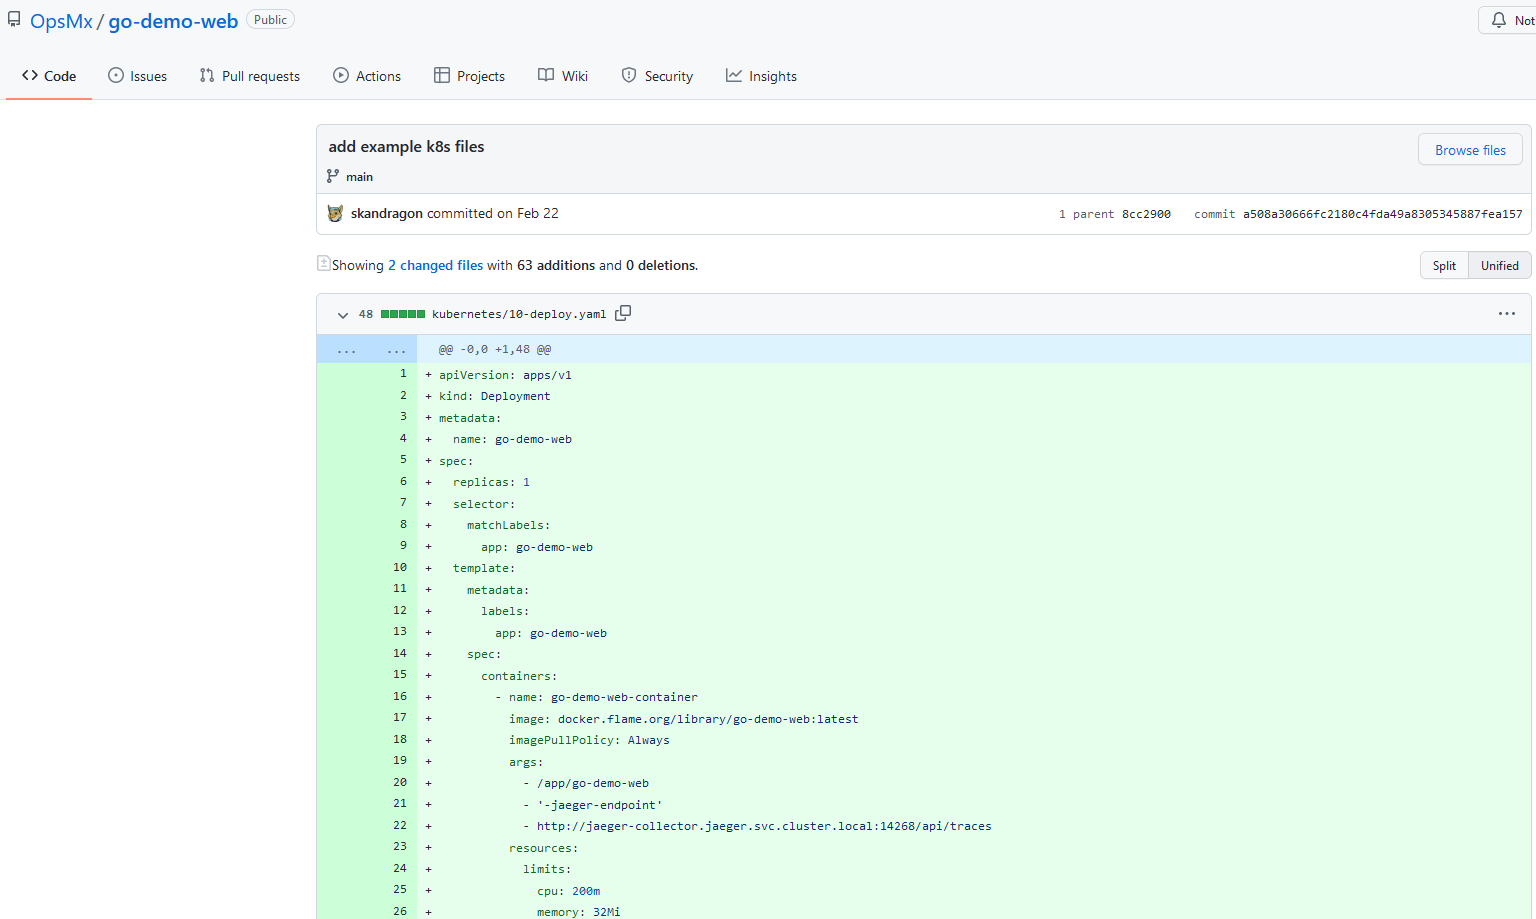
Task: Click the Code tab icon
Action: pos(29,75)
